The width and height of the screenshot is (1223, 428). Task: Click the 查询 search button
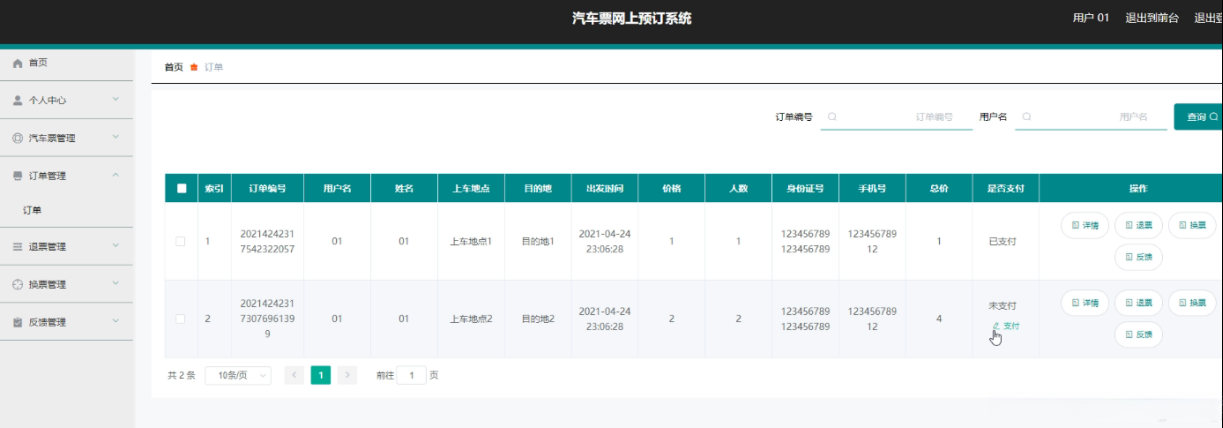1199,117
